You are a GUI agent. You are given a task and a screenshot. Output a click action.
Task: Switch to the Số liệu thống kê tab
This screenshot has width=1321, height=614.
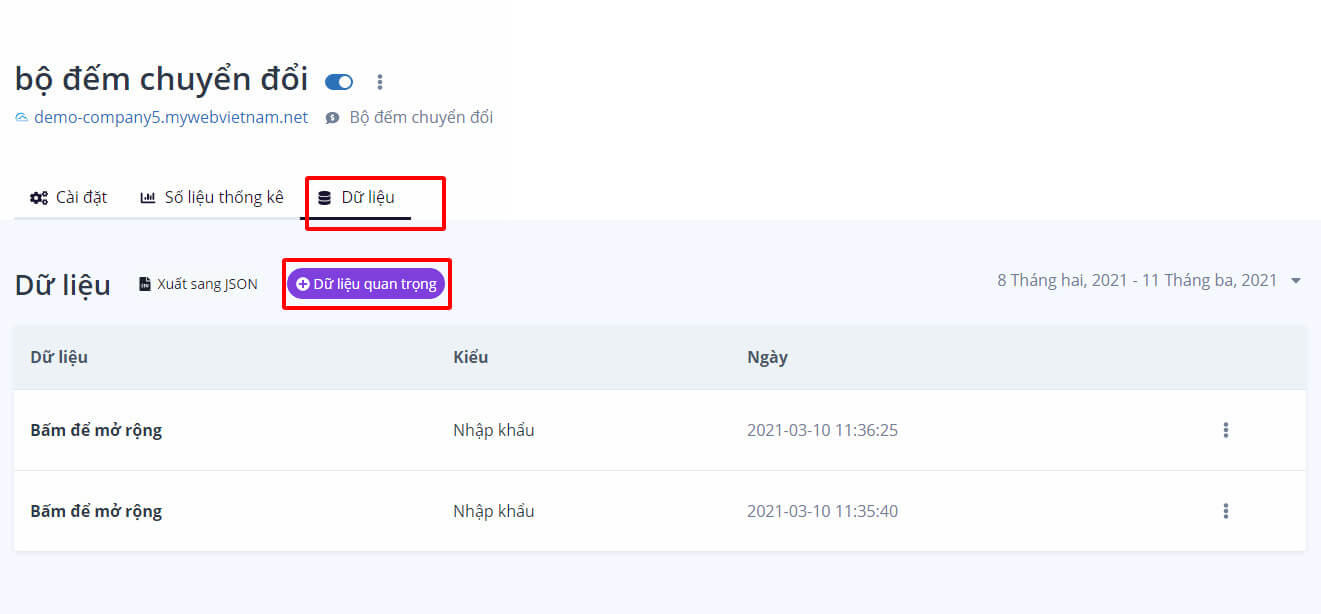(x=212, y=197)
